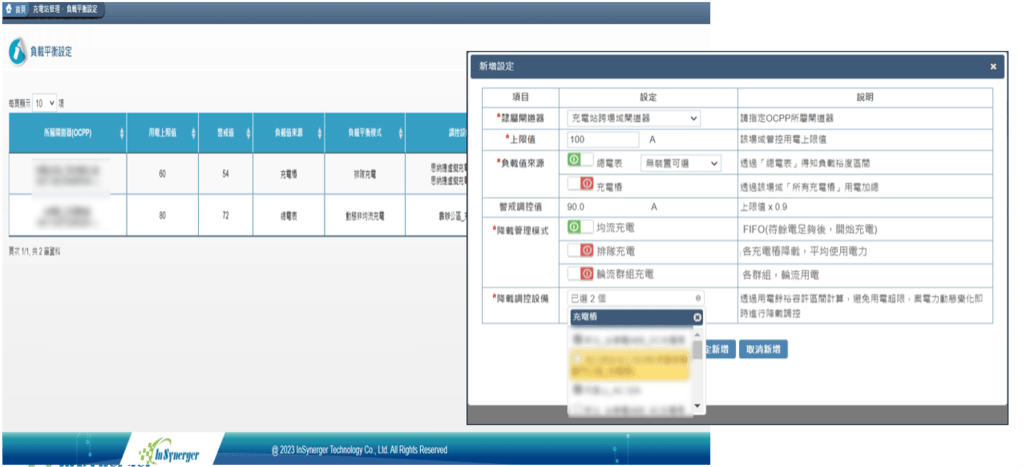Click the 總電表 source cell in second table row
Image resolution: width=1024 pixels, height=467 pixels.
288,215
